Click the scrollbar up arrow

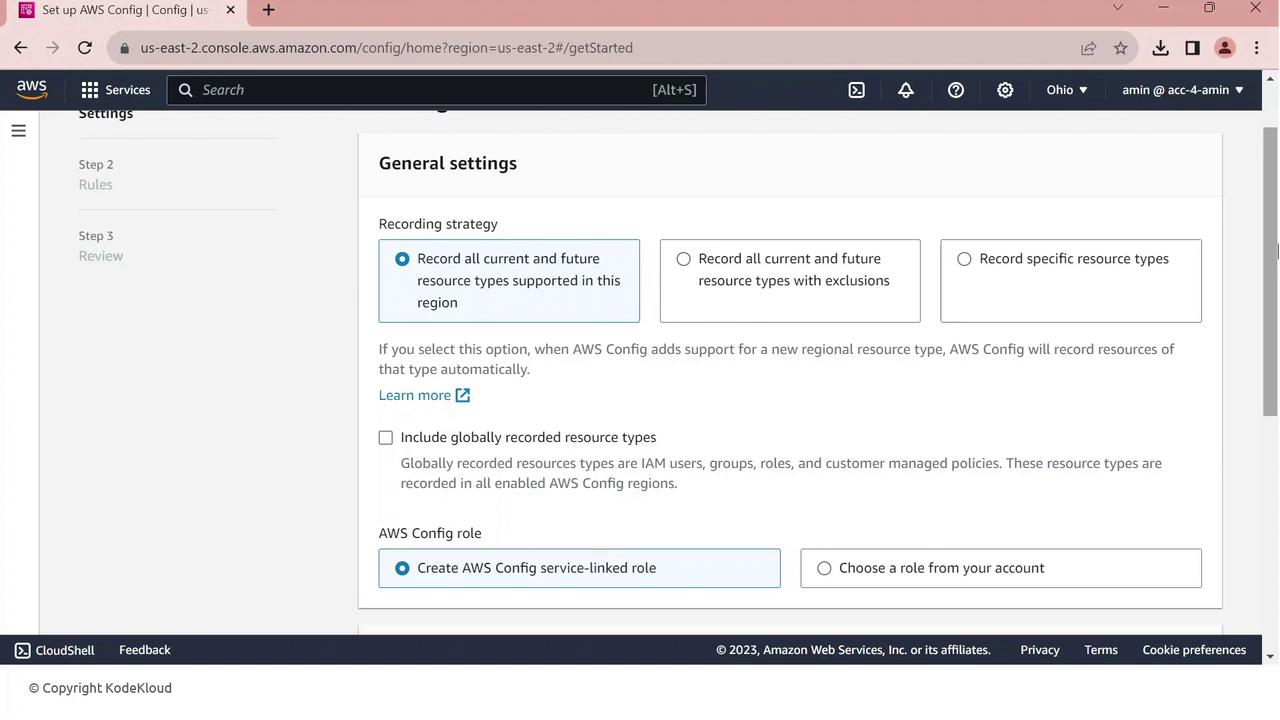point(1270,78)
